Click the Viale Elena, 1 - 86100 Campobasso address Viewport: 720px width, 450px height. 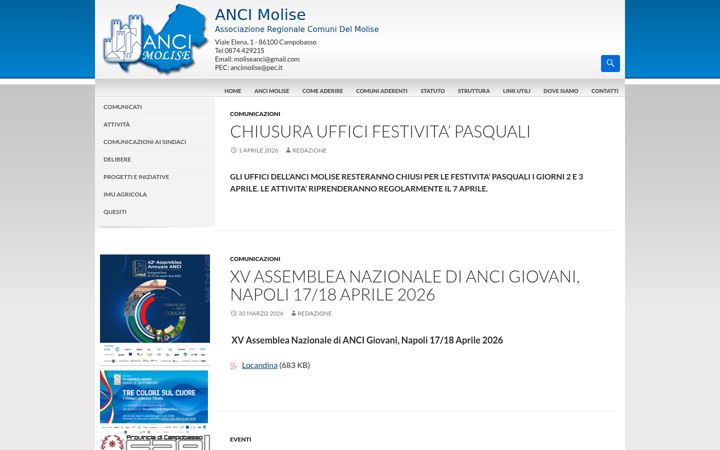pyautogui.click(x=265, y=42)
